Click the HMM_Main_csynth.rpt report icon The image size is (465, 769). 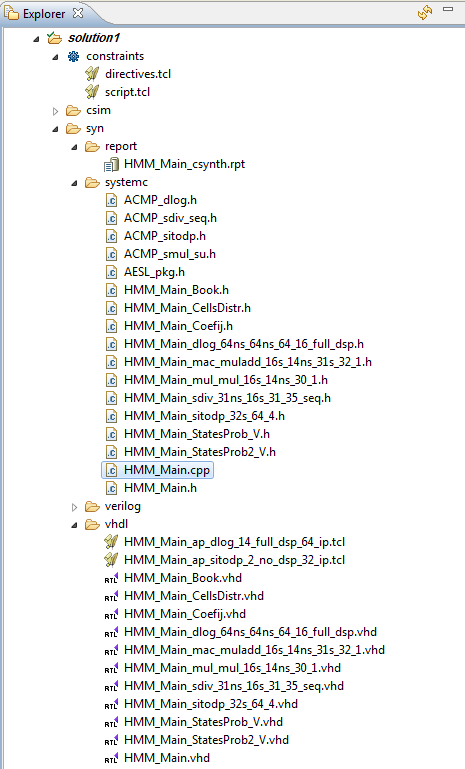112,165
